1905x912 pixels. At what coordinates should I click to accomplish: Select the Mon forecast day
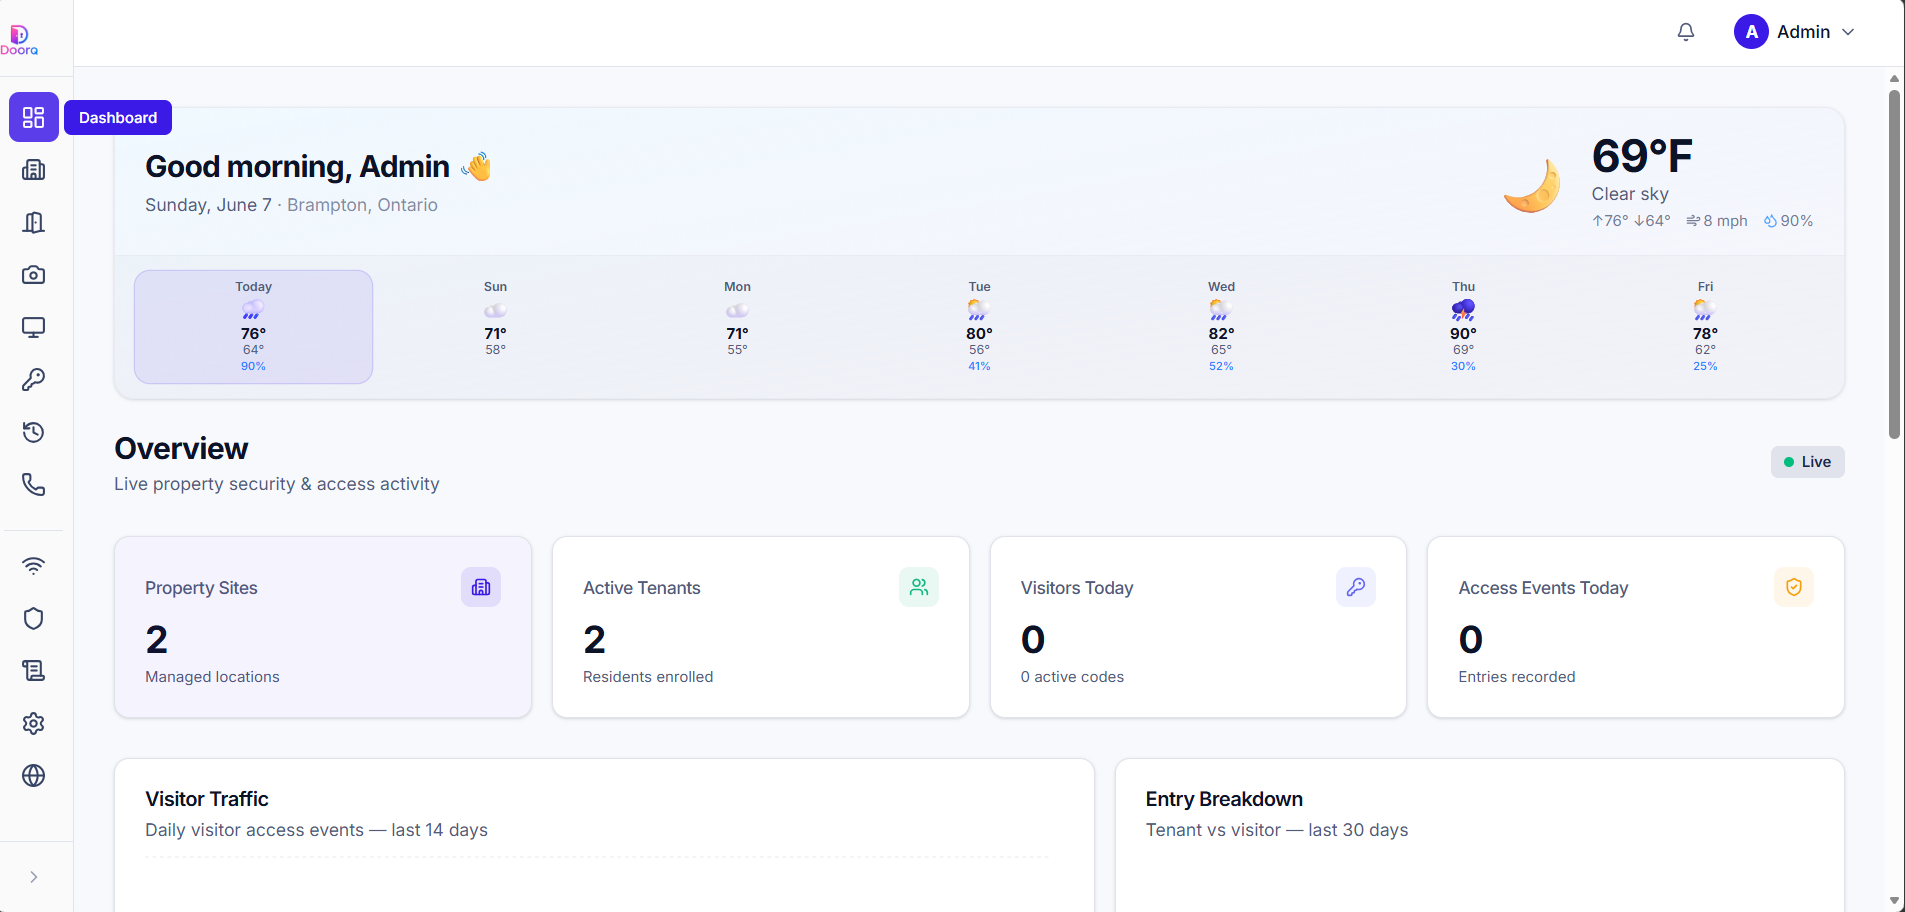pos(737,327)
